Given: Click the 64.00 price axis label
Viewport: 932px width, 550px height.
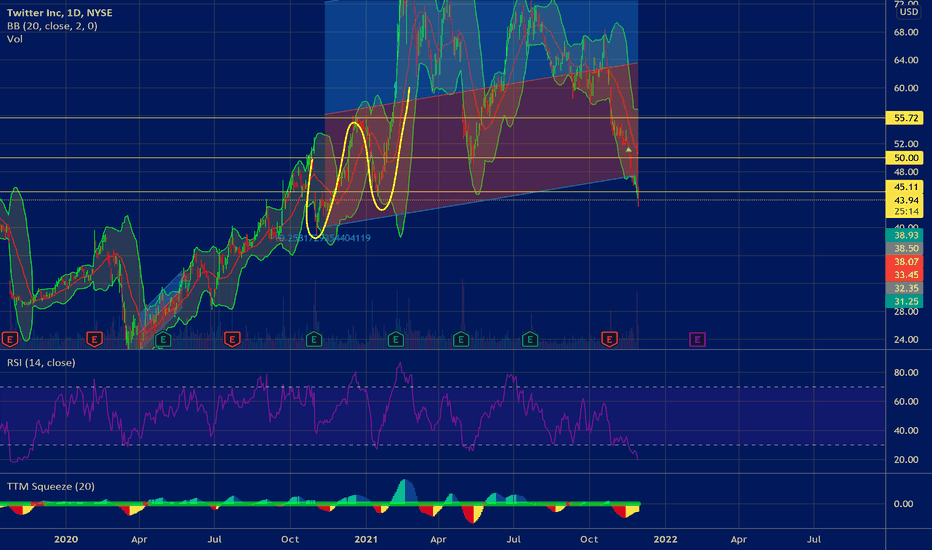Looking at the screenshot, I should coord(906,60).
